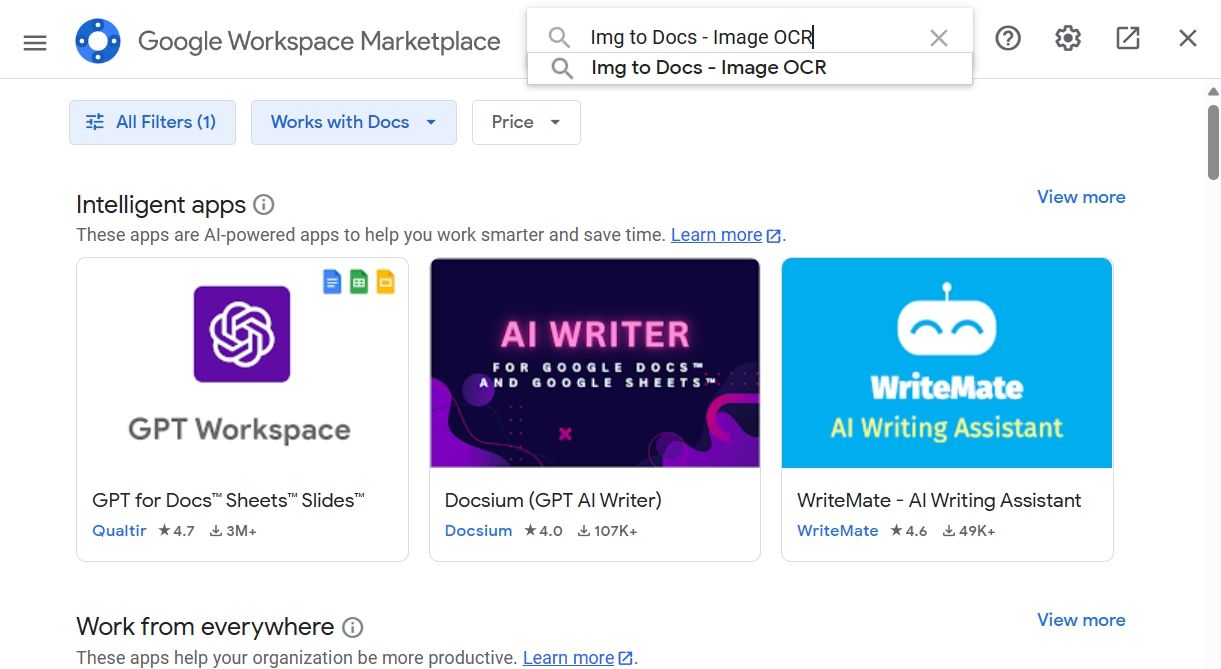Click the info icon beside Work from everywhere
The width and height of the screenshot is (1221, 669).
click(352, 627)
